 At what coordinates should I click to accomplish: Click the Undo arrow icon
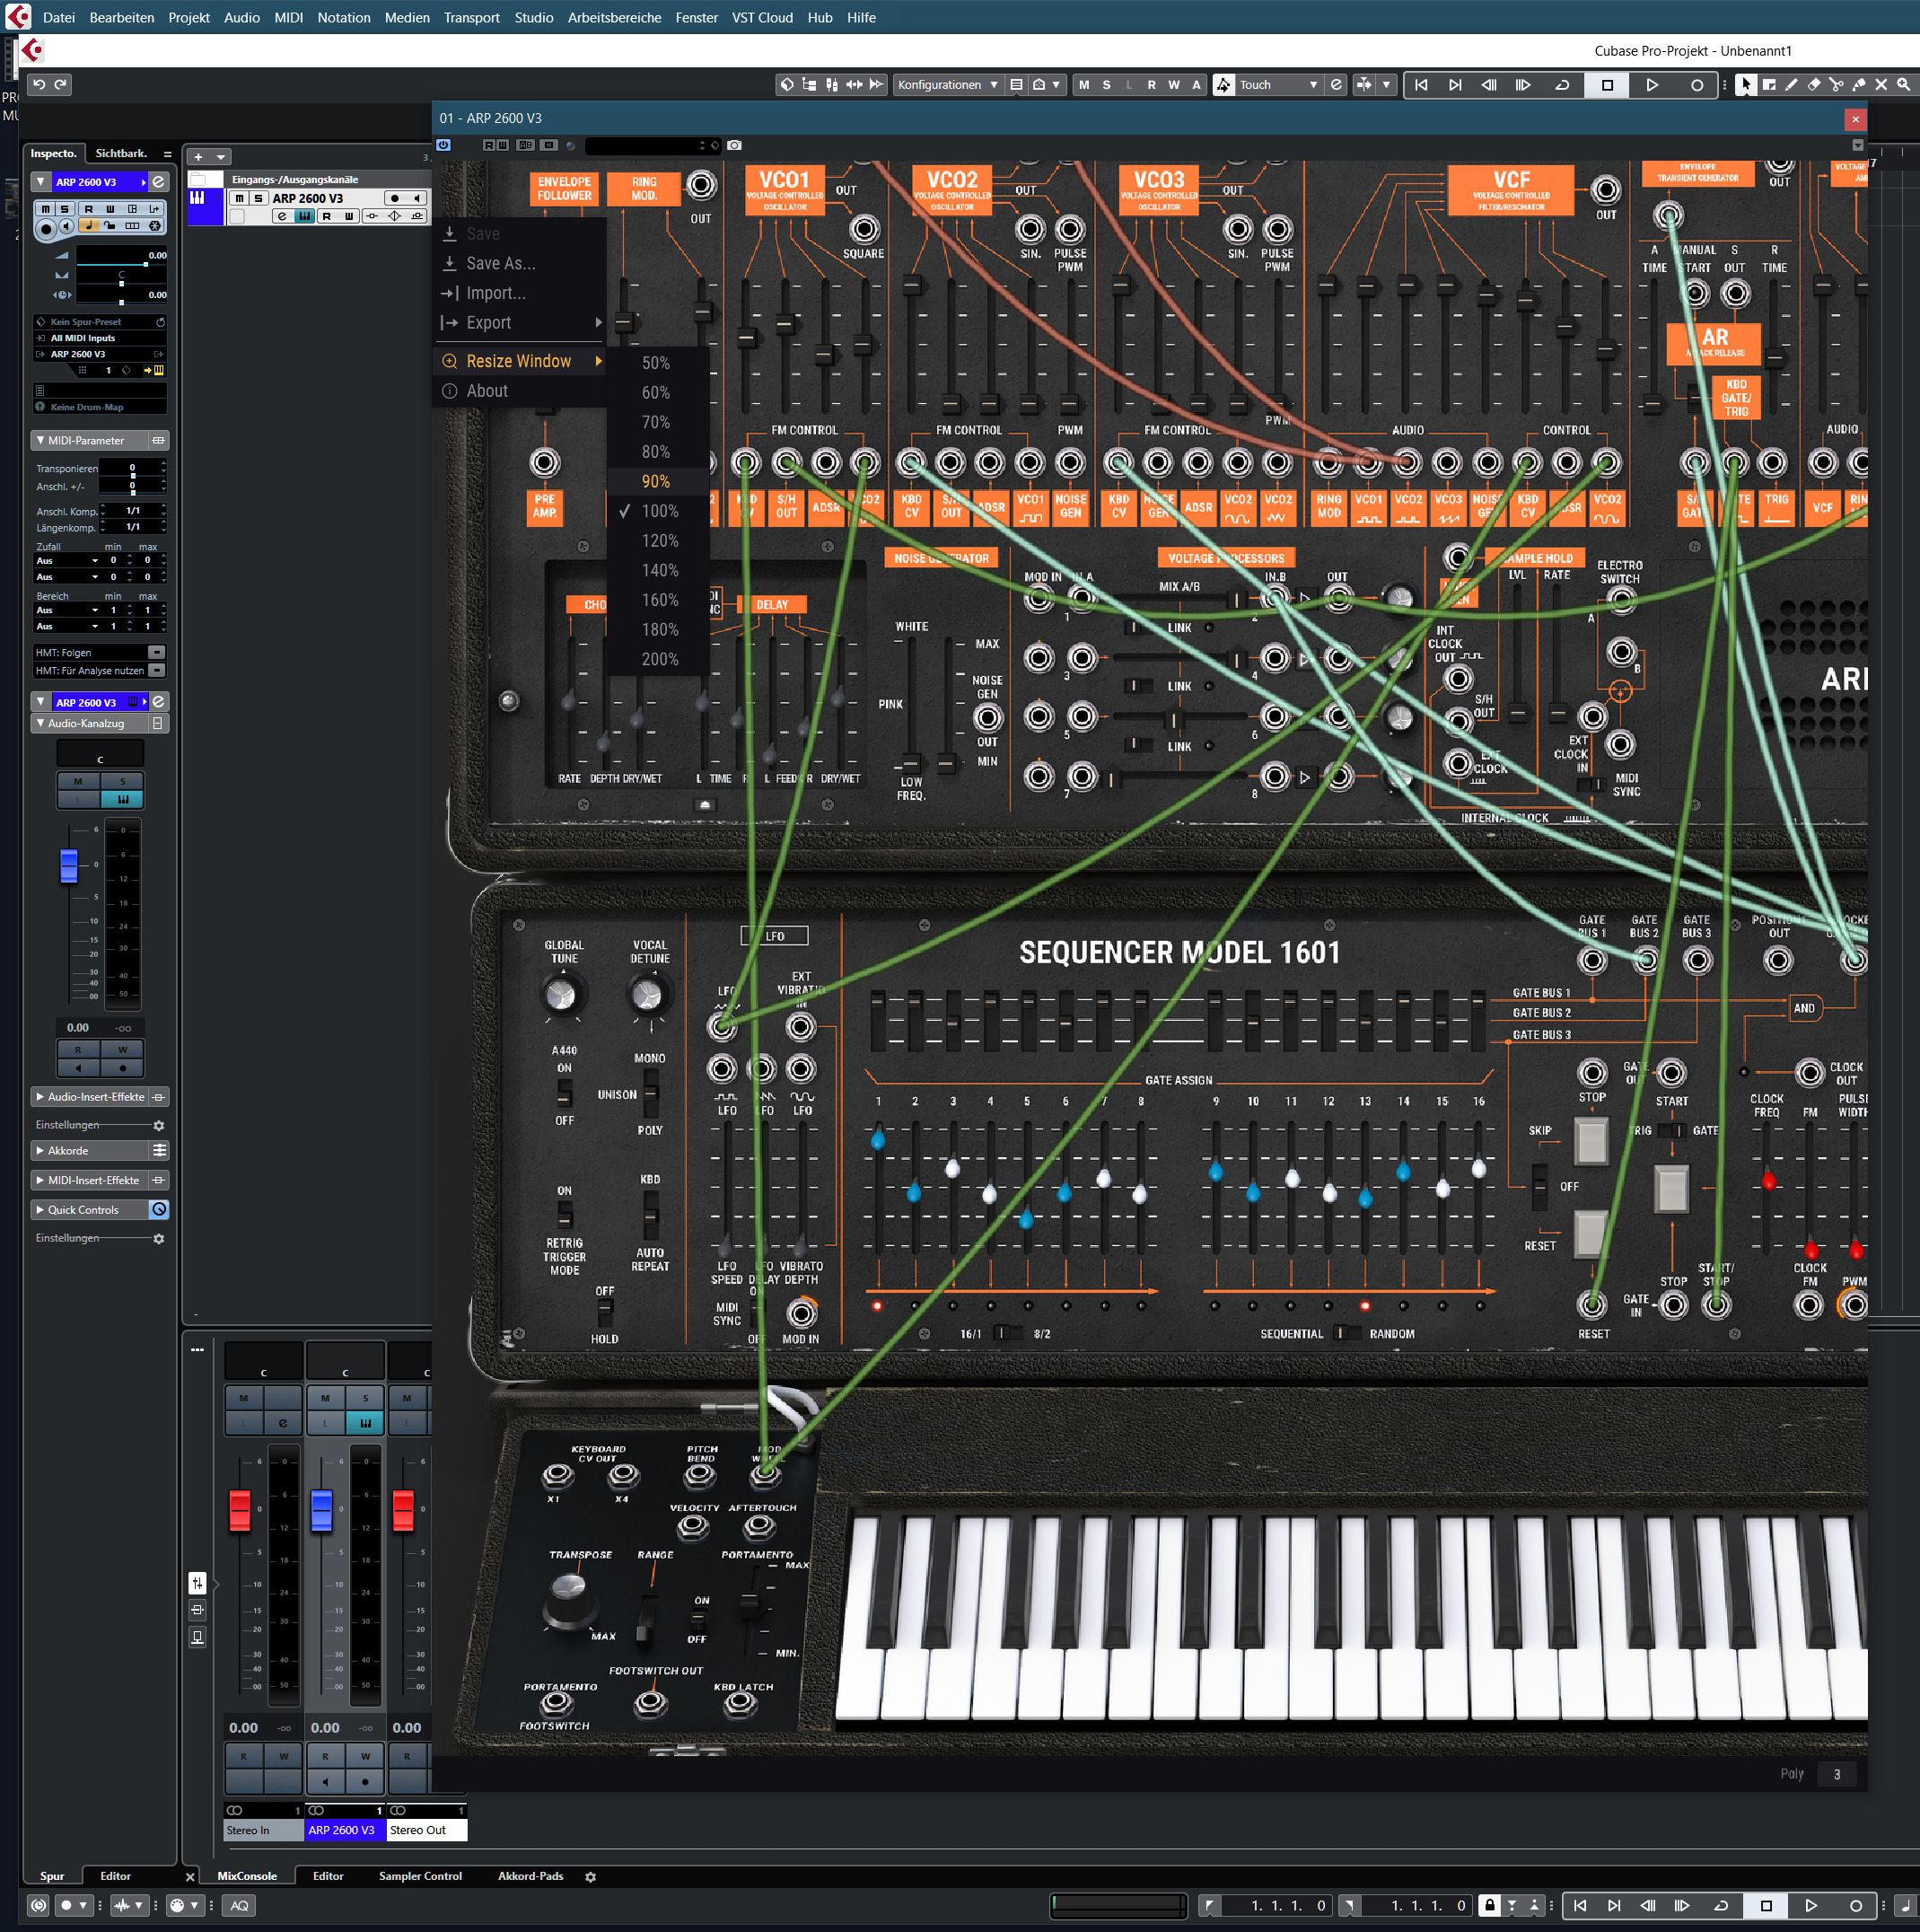(39, 85)
